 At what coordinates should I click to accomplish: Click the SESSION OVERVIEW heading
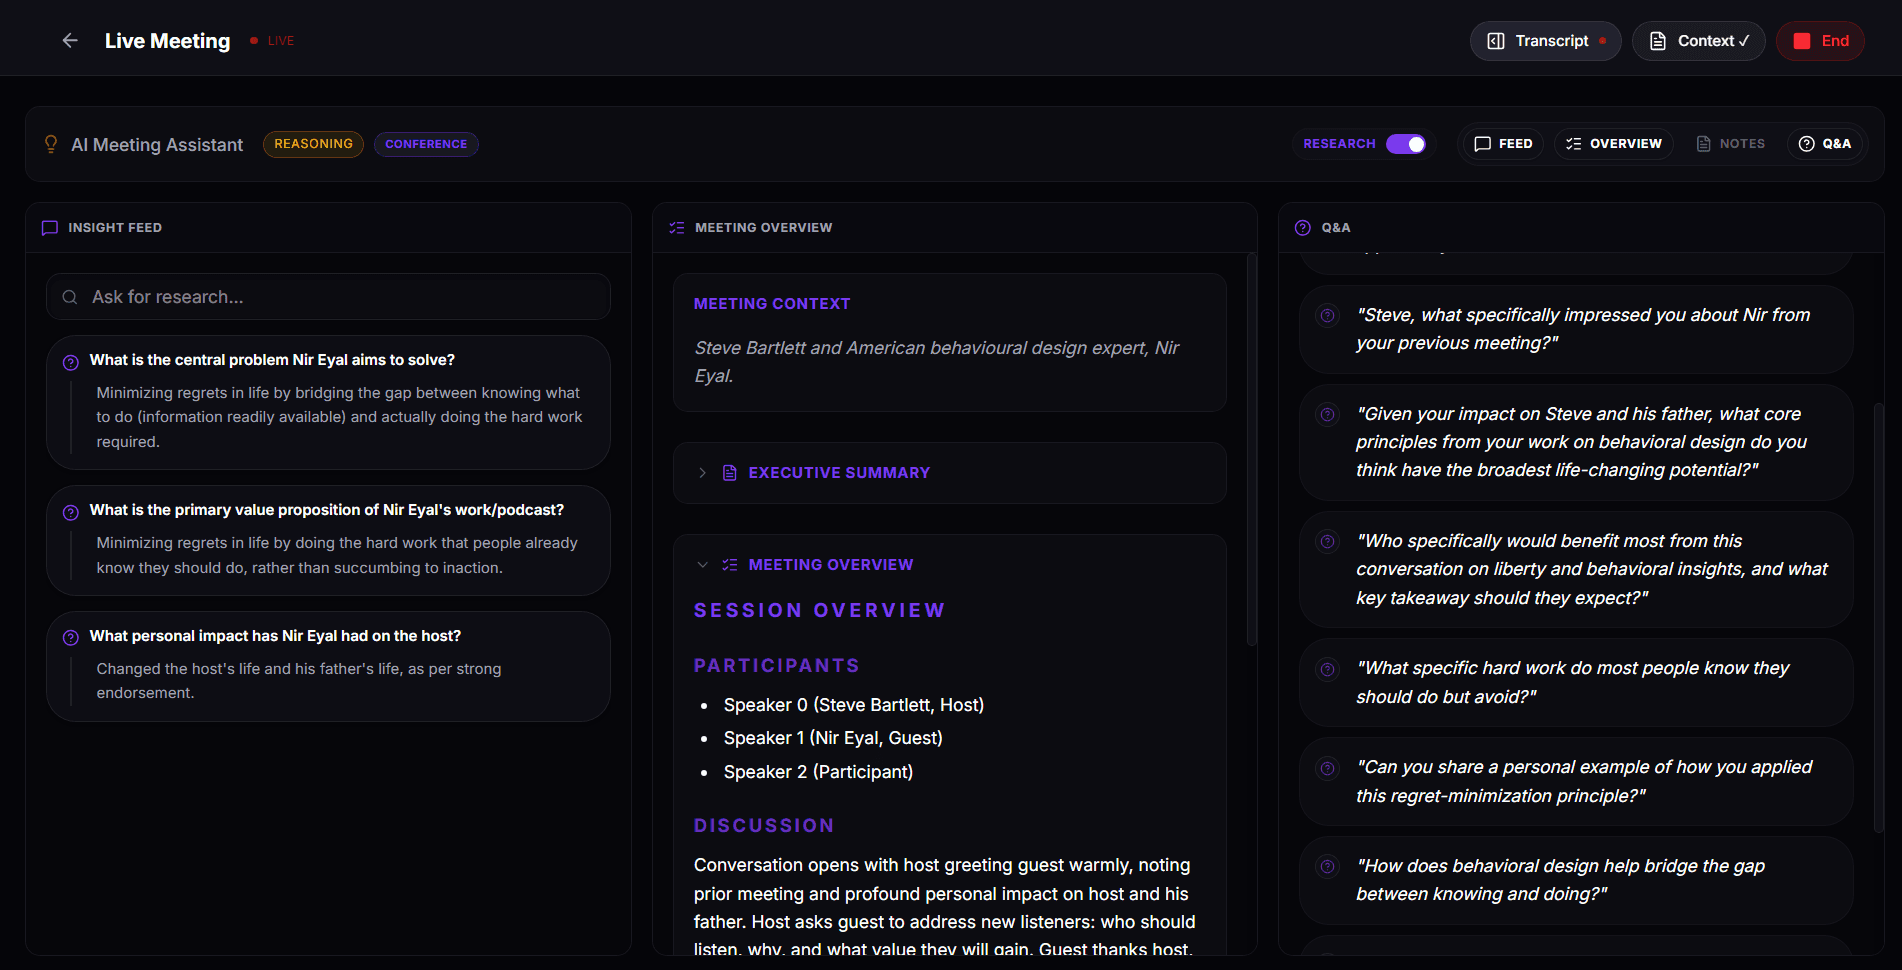pyautogui.click(x=819, y=611)
